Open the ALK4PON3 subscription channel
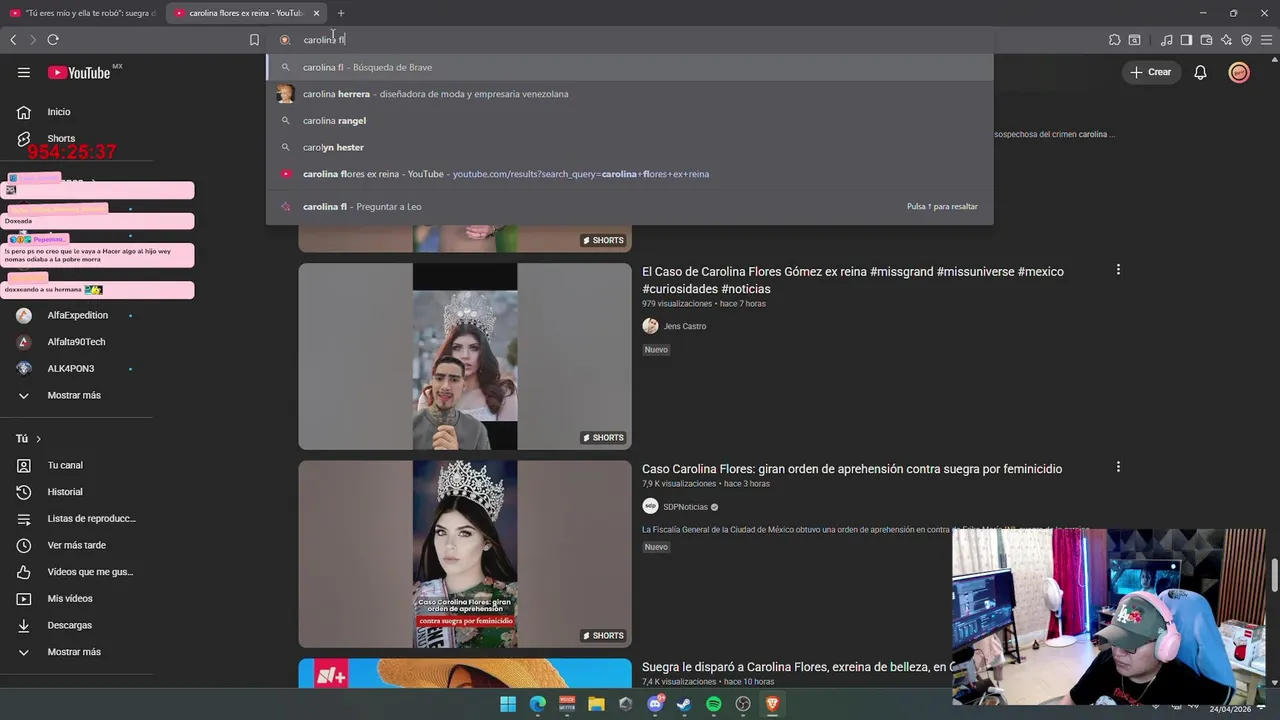Viewport: 1280px width, 720px height. 71,369
